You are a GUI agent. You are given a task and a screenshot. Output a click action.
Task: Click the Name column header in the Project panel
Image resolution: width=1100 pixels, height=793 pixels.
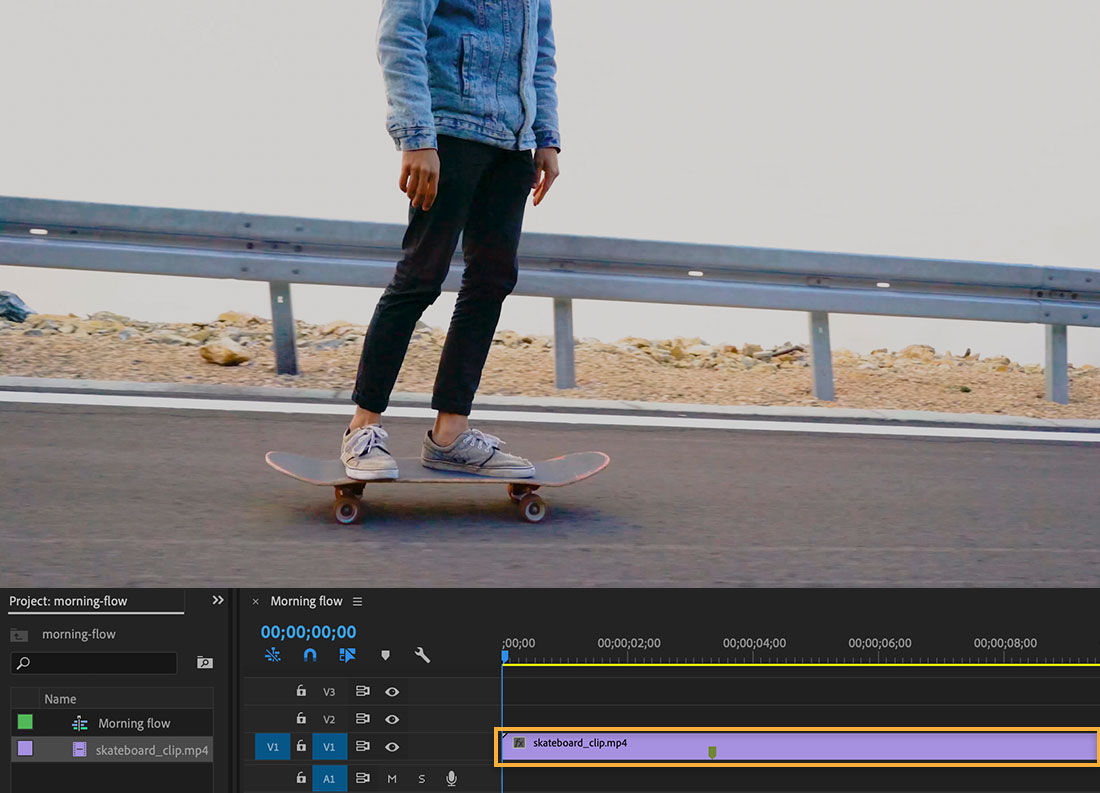point(61,698)
